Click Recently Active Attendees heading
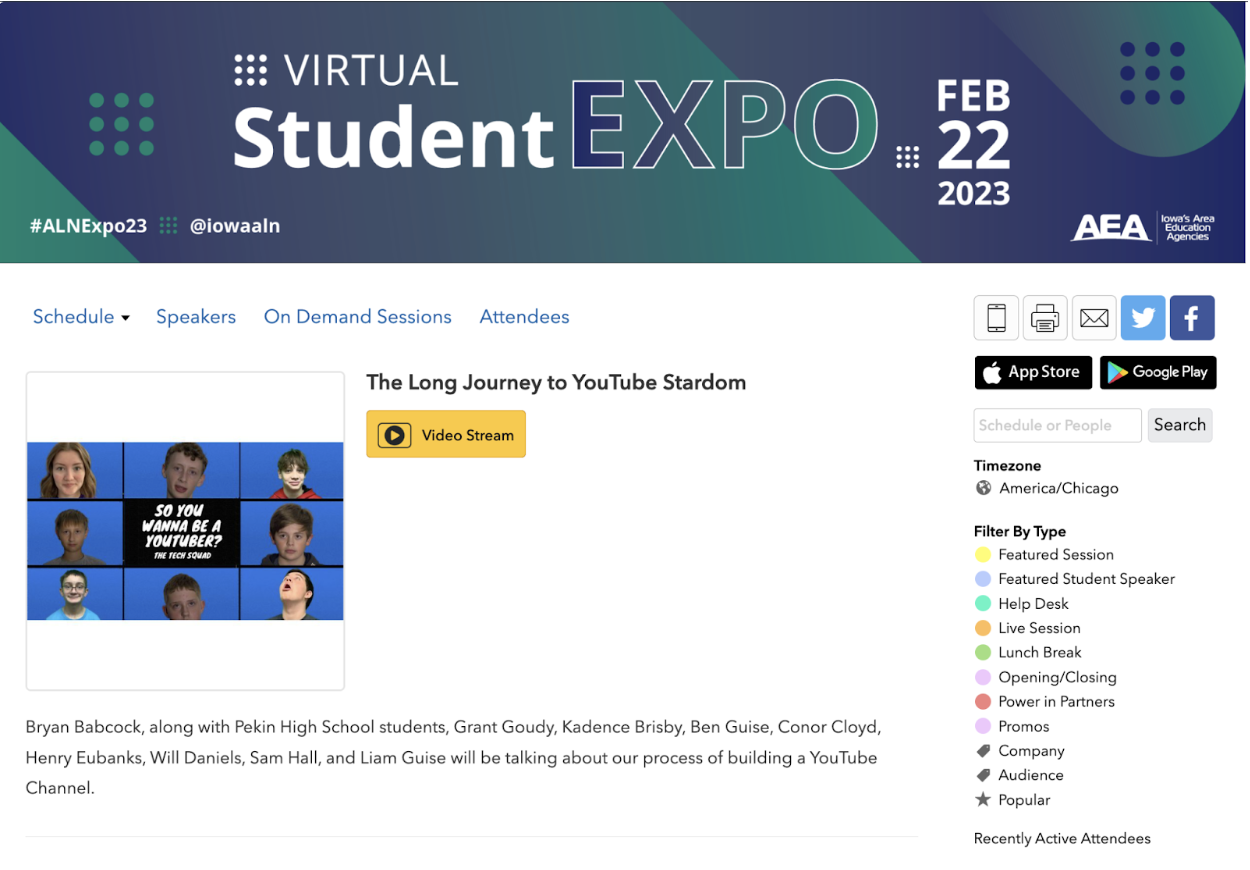This screenshot has width=1250, height=870. [x=1062, y=839]
